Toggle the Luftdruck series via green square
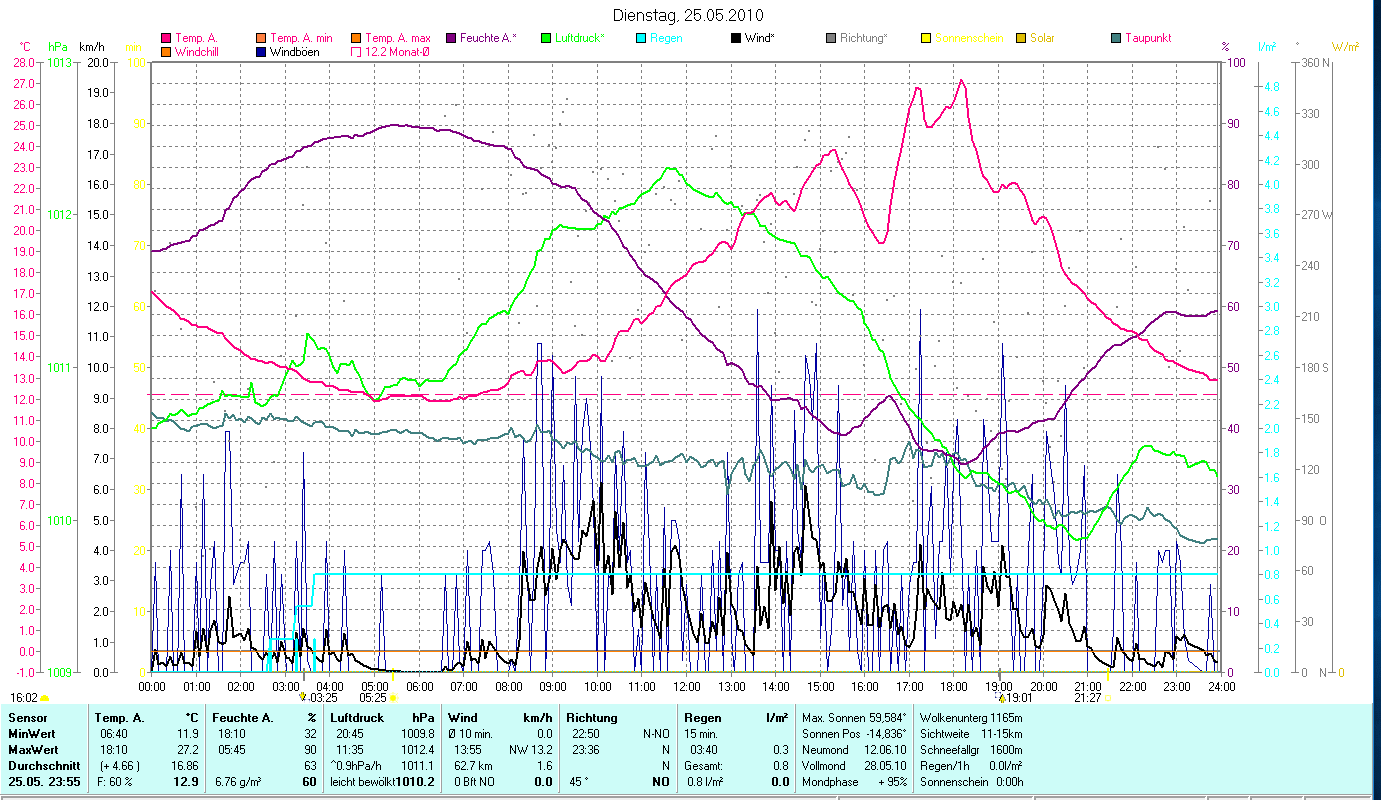Image resolution: width=1381 pixels, height=800 pixels. 546,38
